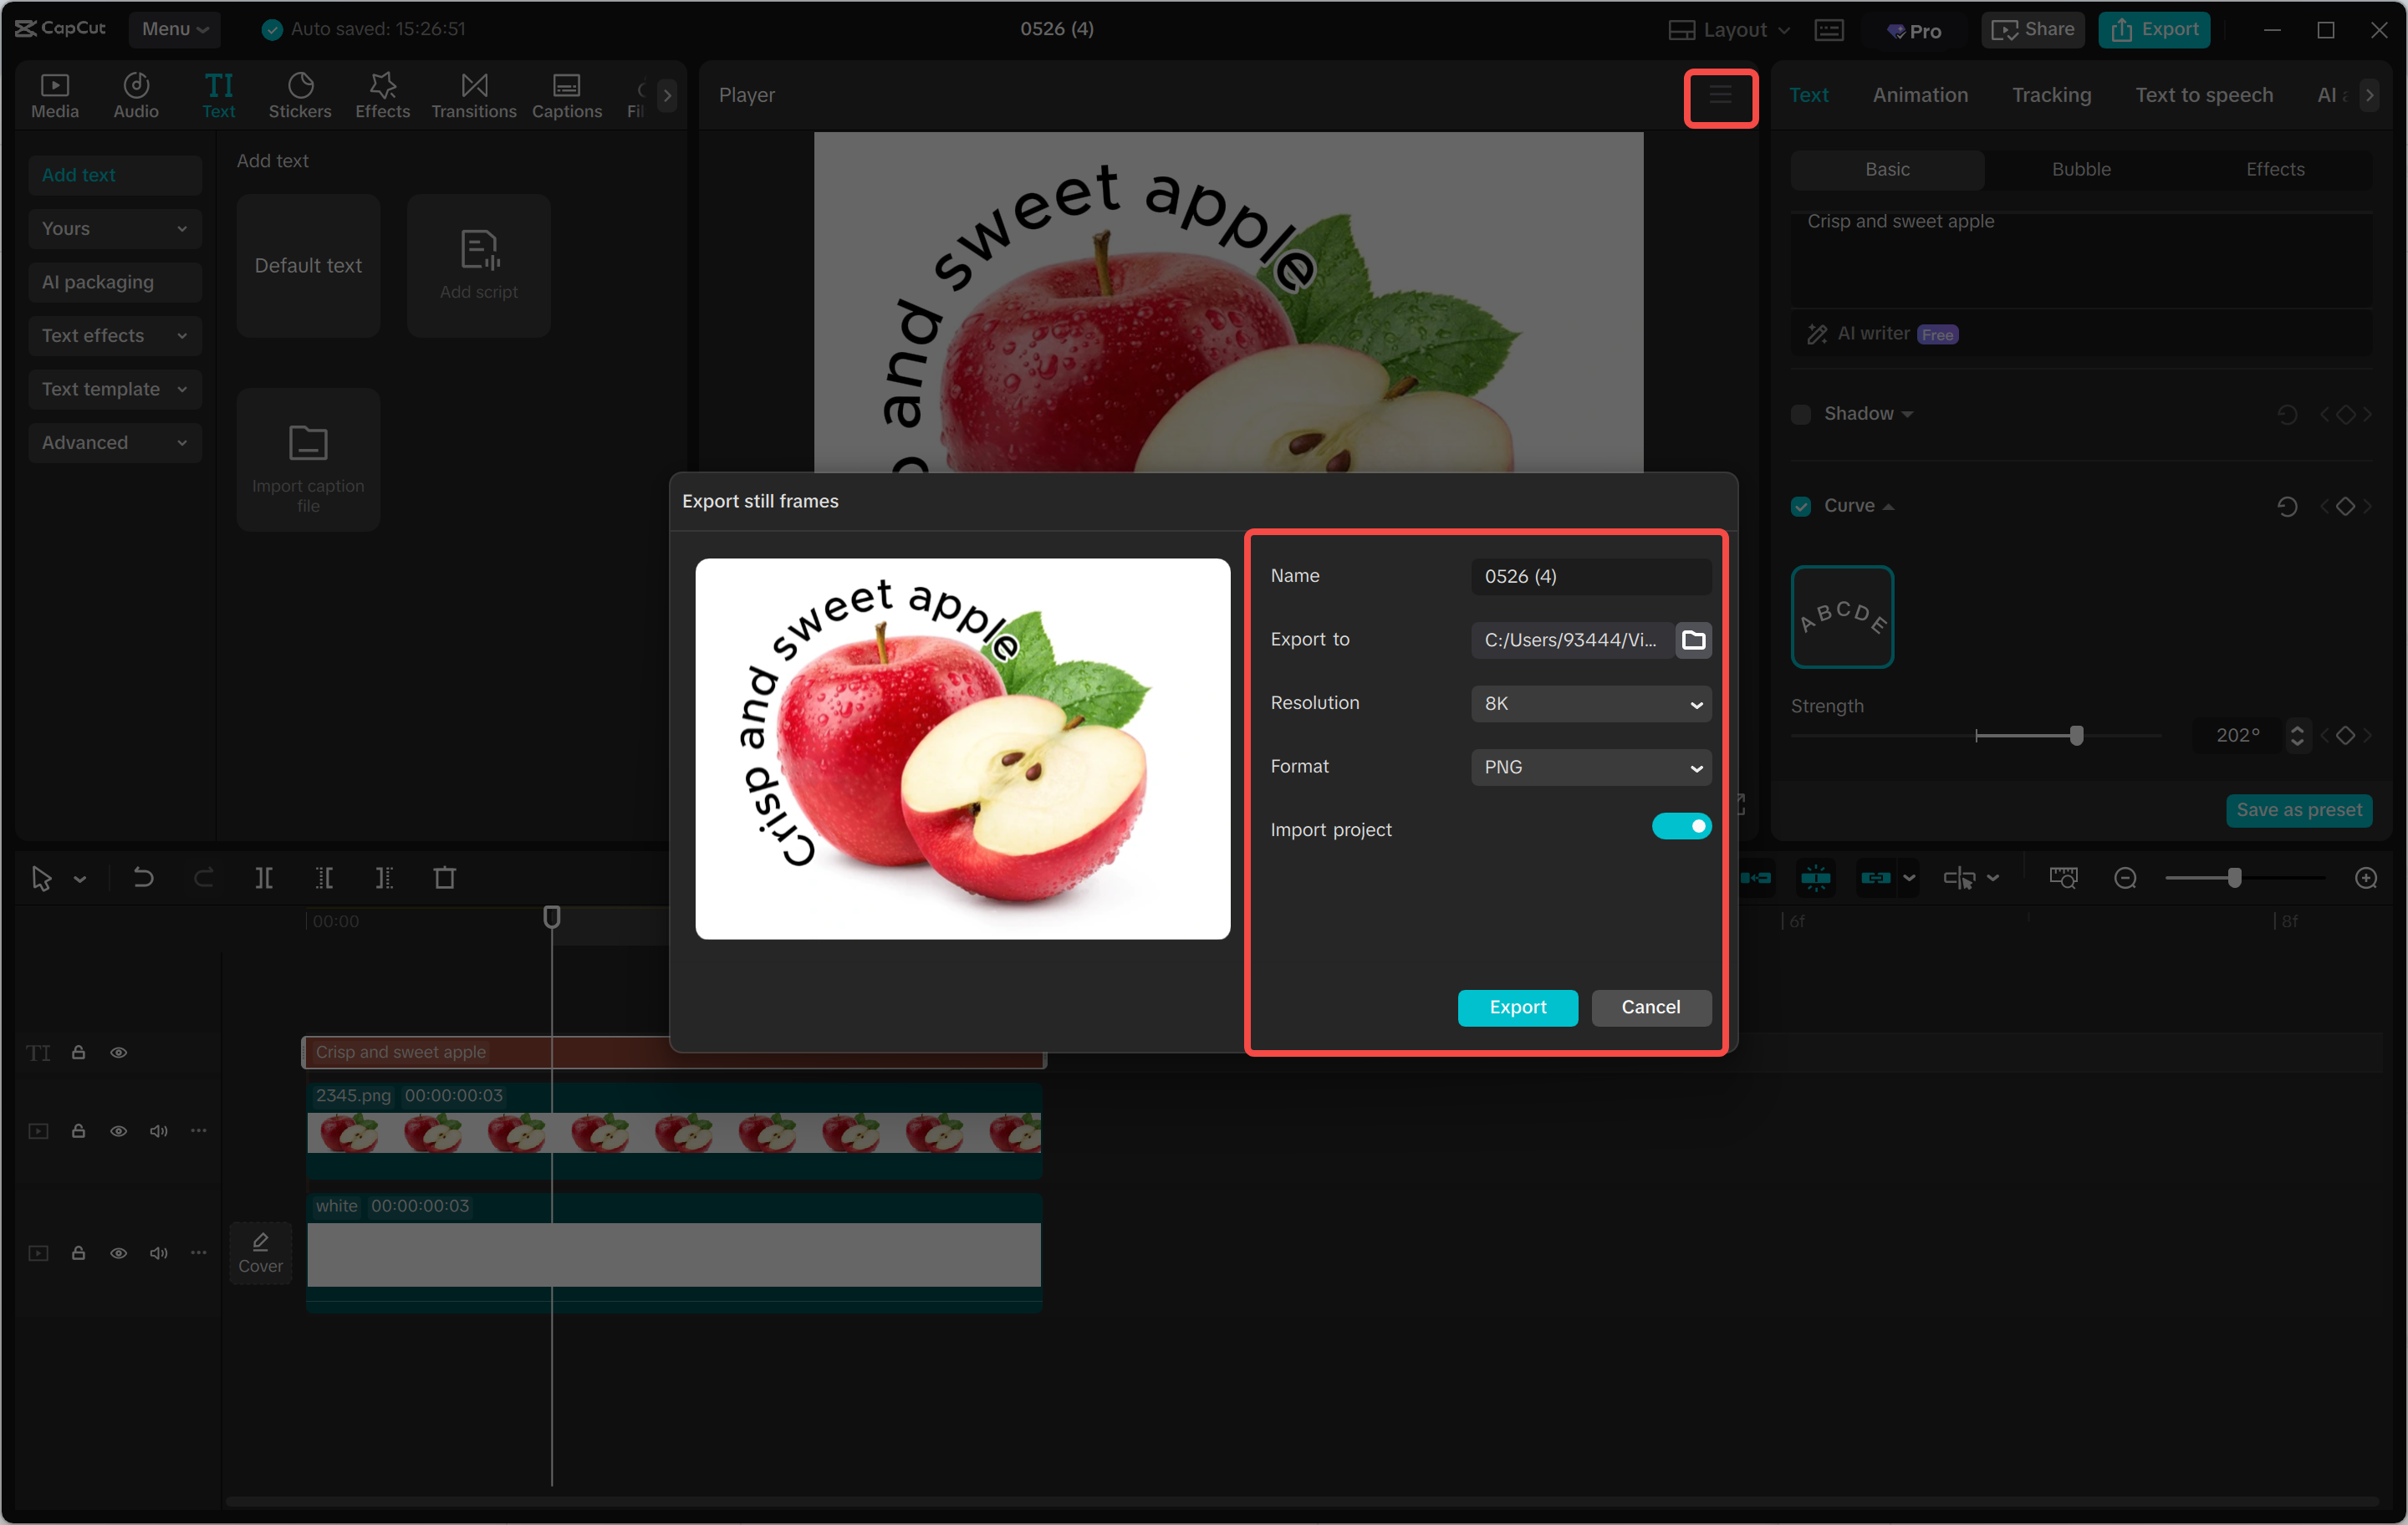Open the Captions panel
This screenshot has height=1525, width=2408.
point(566,95)
